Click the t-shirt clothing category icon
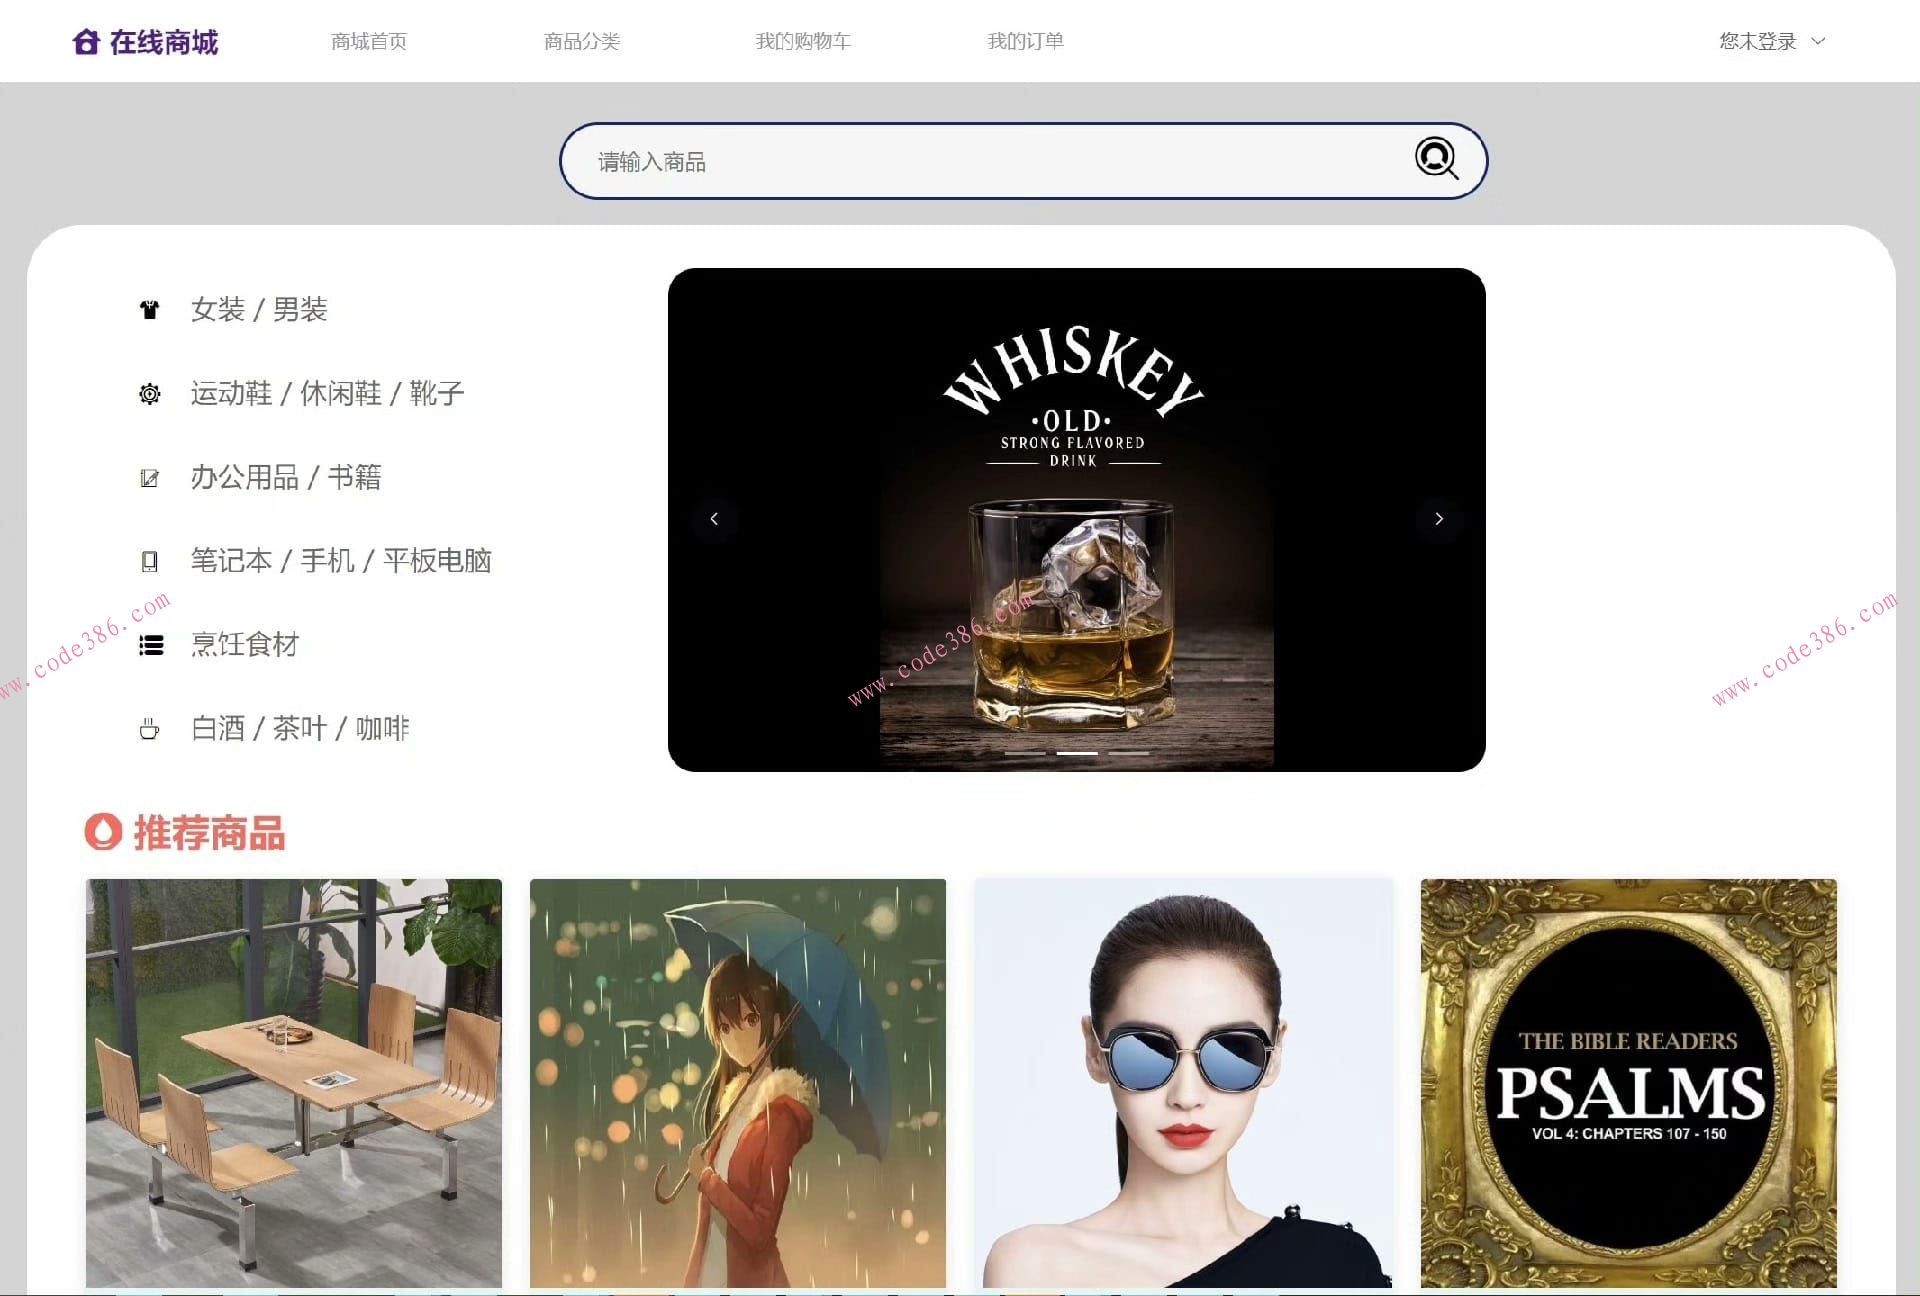 click(x=150, y=310)
